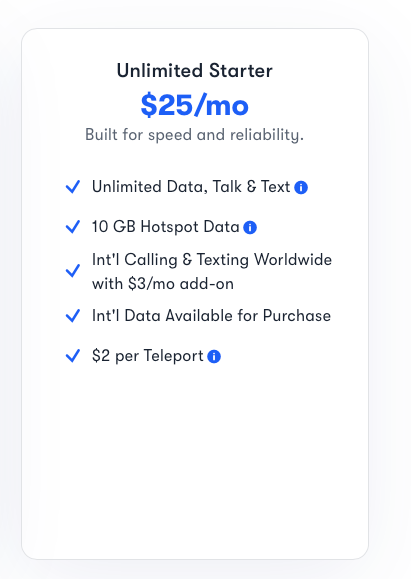
Task: Click 'Unlimited Data, Talk & Text' feature text
Action: (x=191, y=187)
